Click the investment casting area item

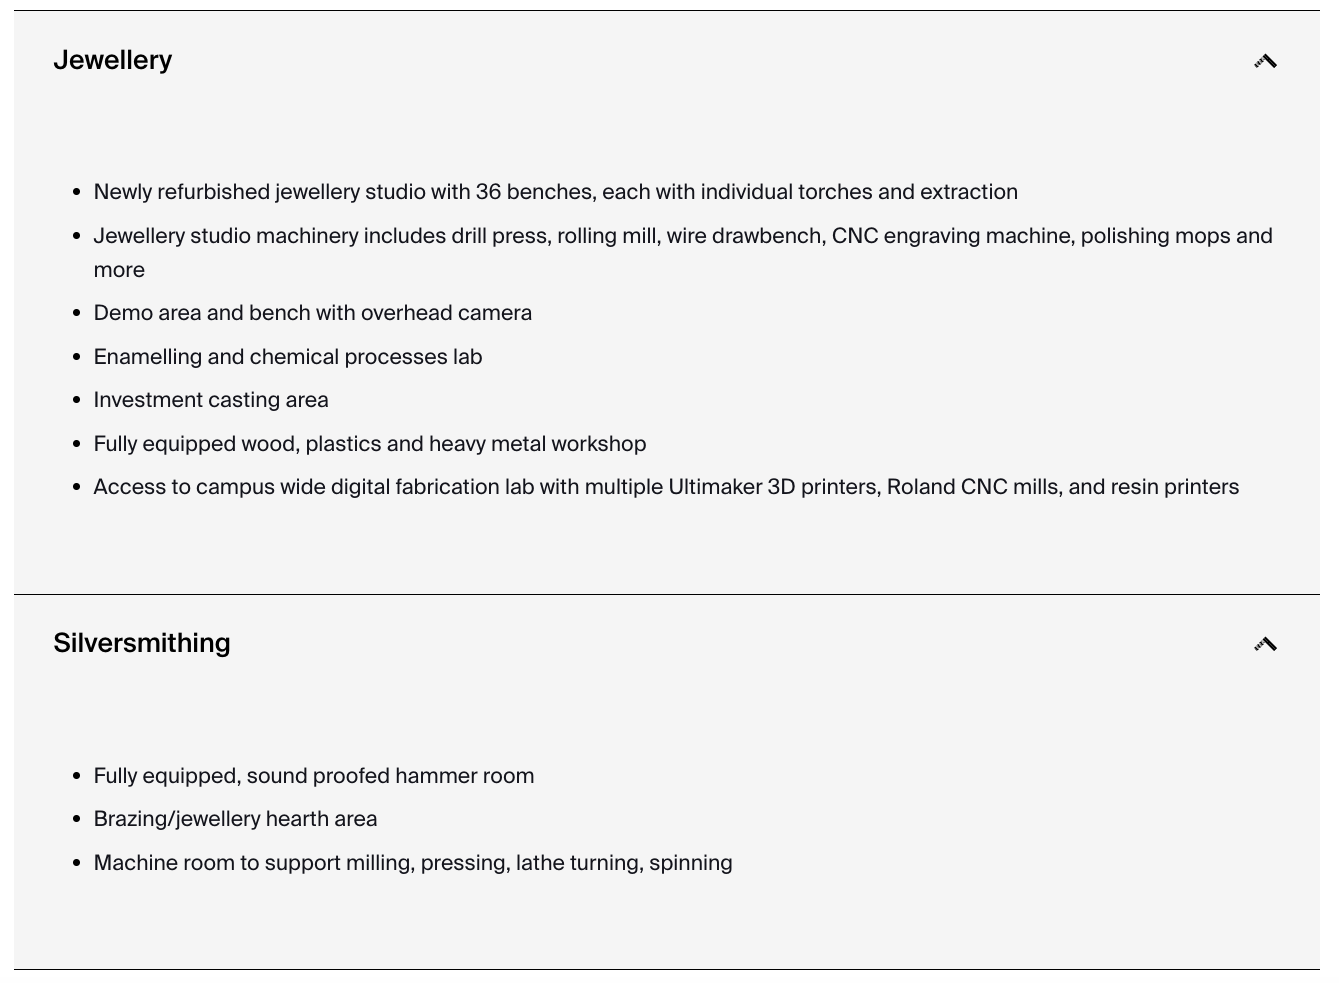(x=211, y=400)
